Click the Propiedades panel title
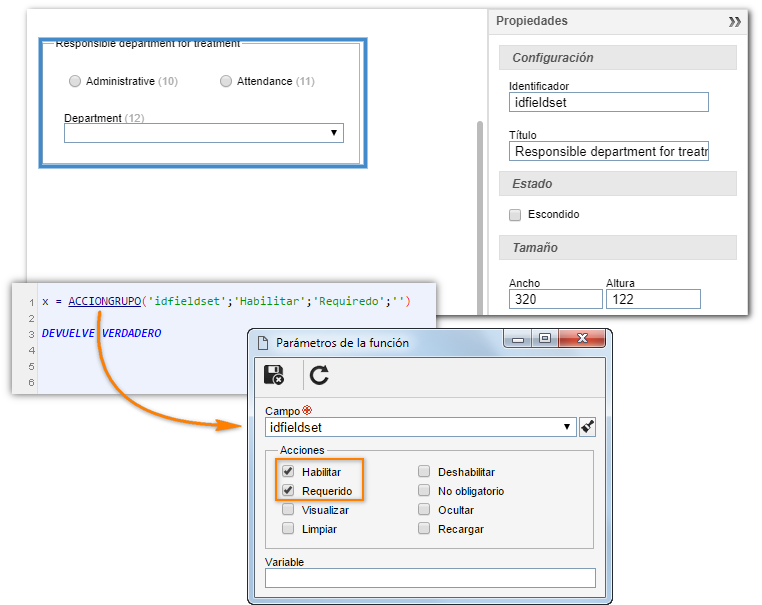This screenshot has height=605, width=762. tap(532, 21)
